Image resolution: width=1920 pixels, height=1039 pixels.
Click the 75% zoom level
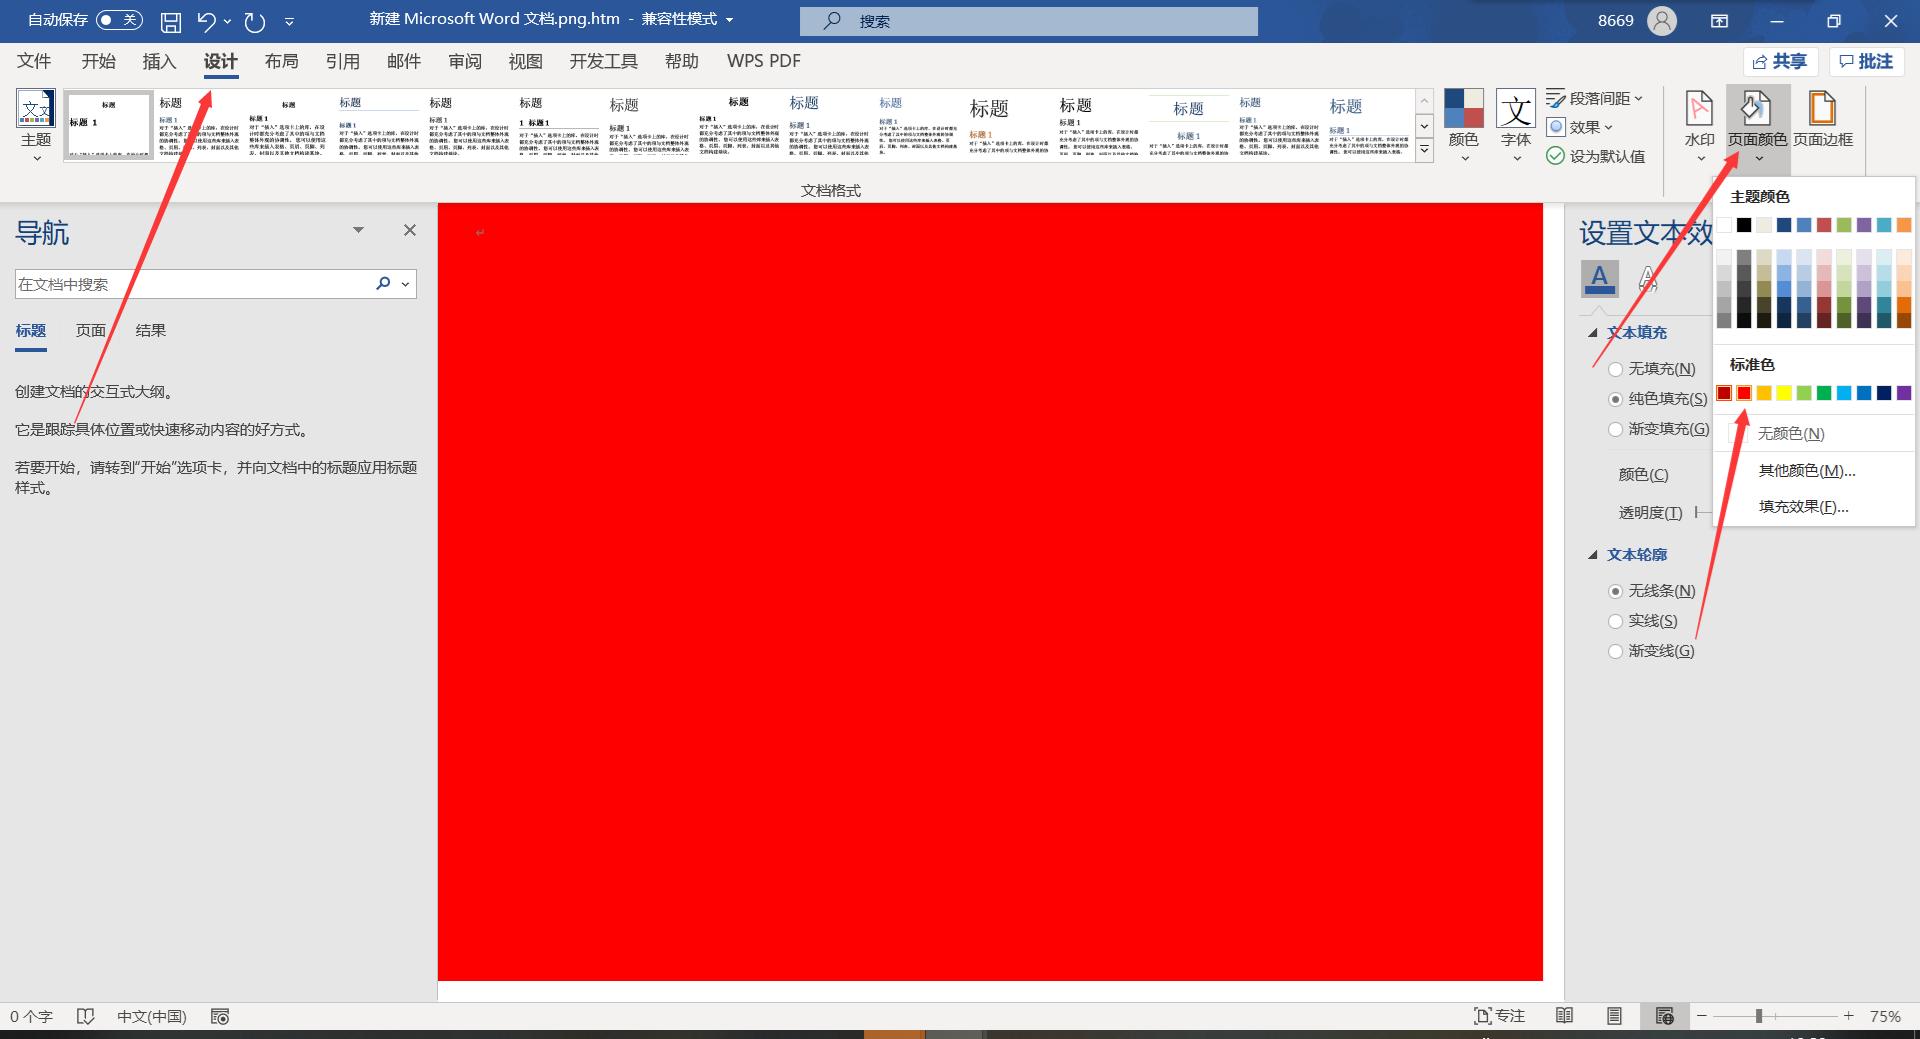click(x=1885, y=1016)
